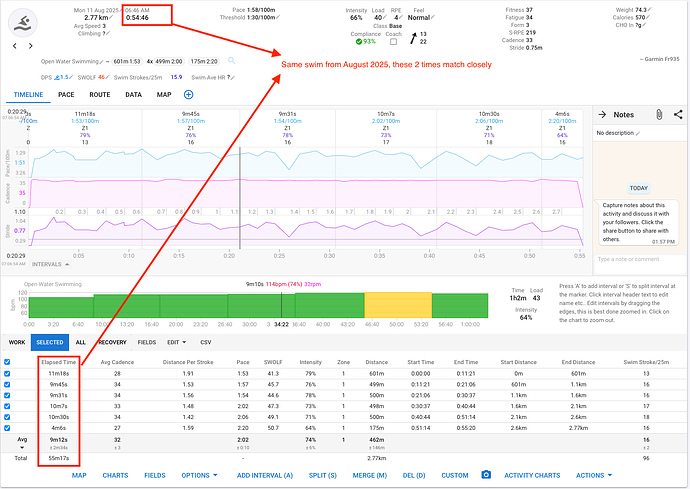Open the Avg summary row dropdown arrow
690x489 pixels.
click(x=22, y=448)
